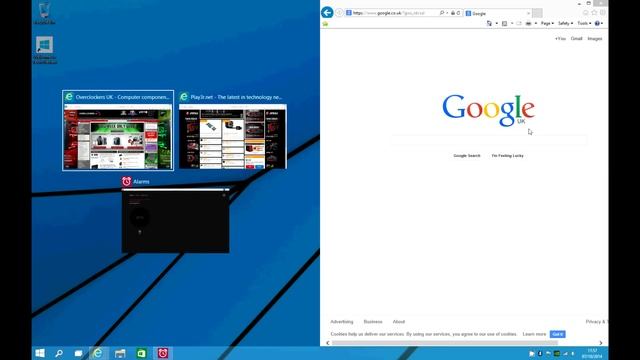Select the Google tab in Internet Explorer
This screenshot has height=360, width=640.
(497, 13)
